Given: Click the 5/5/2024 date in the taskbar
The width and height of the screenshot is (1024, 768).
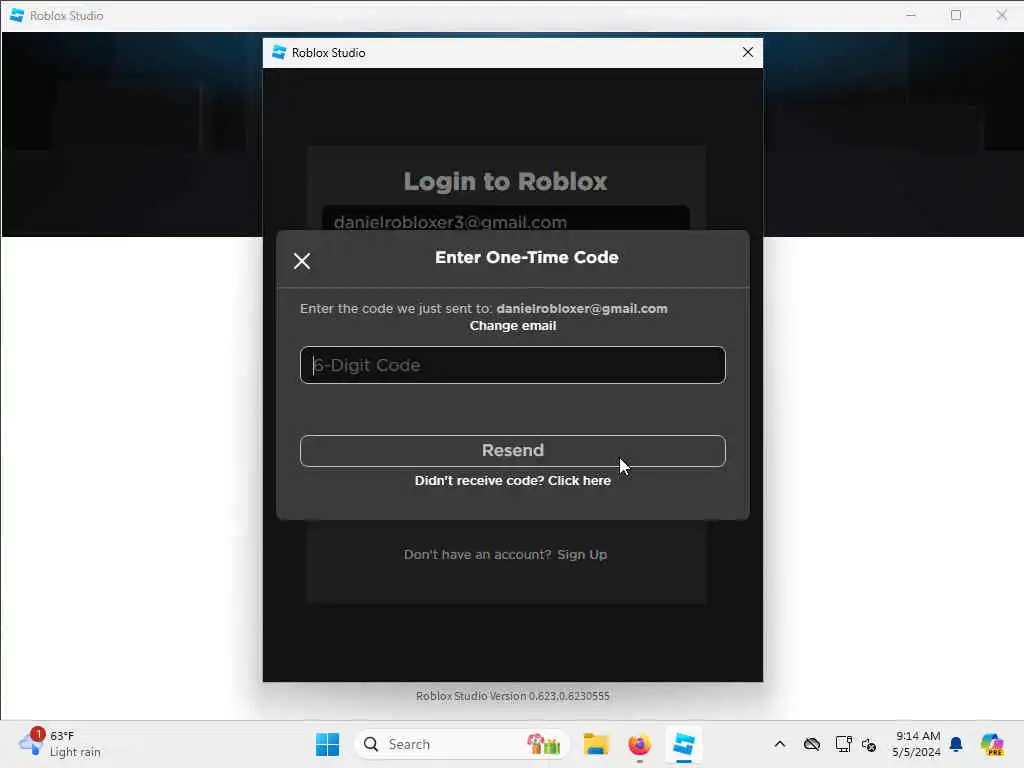Looking at the screenshot, I should pyautogui.click(x=916, y=752).
